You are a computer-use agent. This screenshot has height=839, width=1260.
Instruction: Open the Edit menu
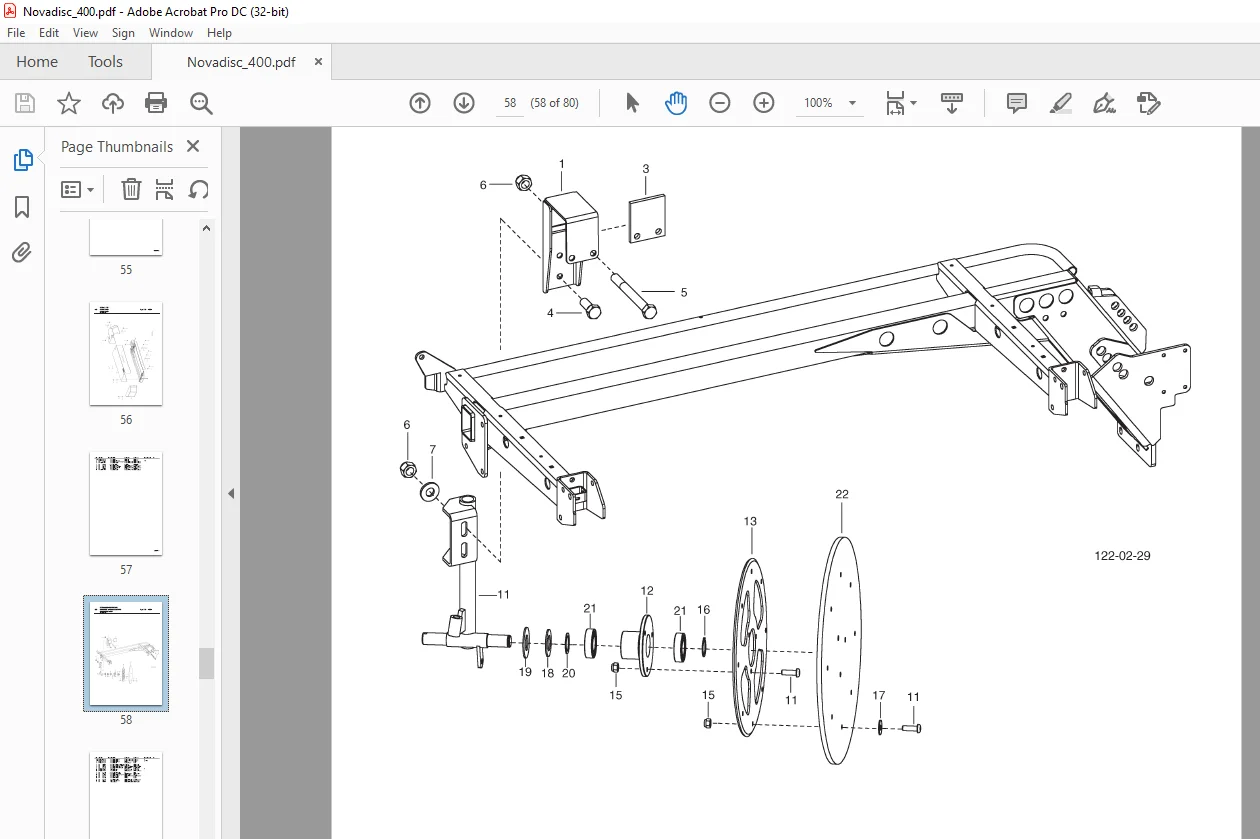(x=49, y=33)
